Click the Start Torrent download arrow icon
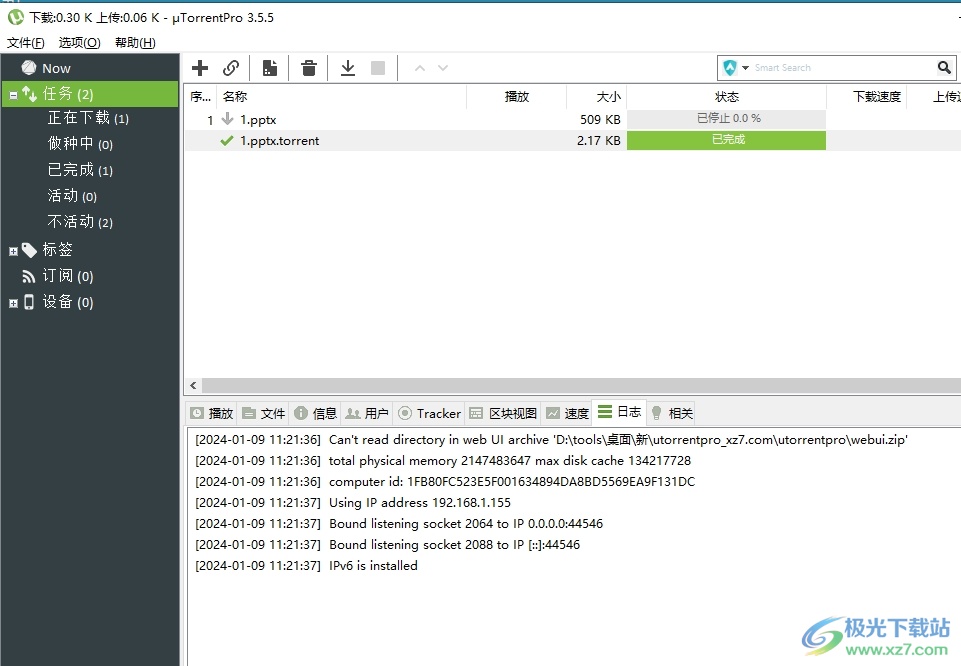This screenshot has width=961, height=666. click(348, 68)
